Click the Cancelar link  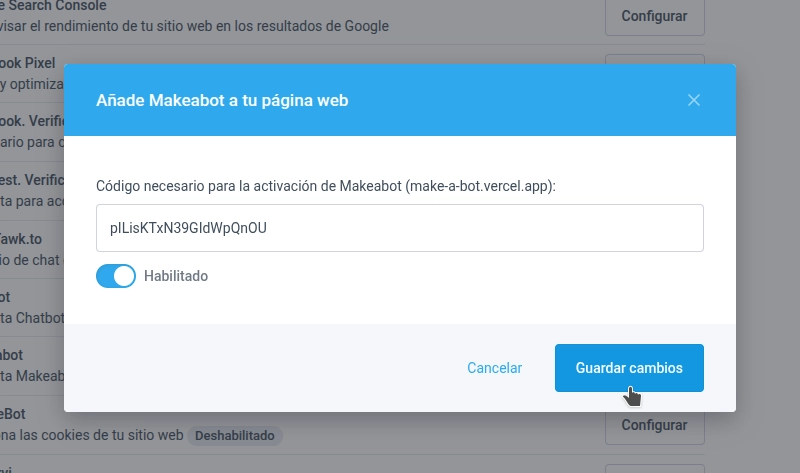[x=494, y=368]
